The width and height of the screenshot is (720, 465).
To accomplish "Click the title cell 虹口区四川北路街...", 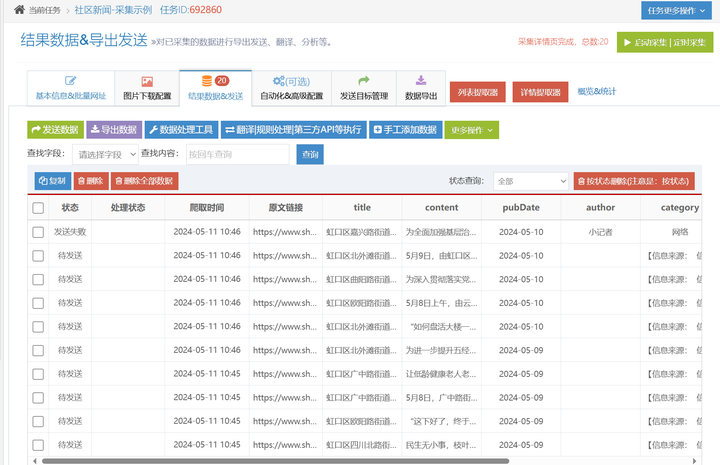I will 361,444.
